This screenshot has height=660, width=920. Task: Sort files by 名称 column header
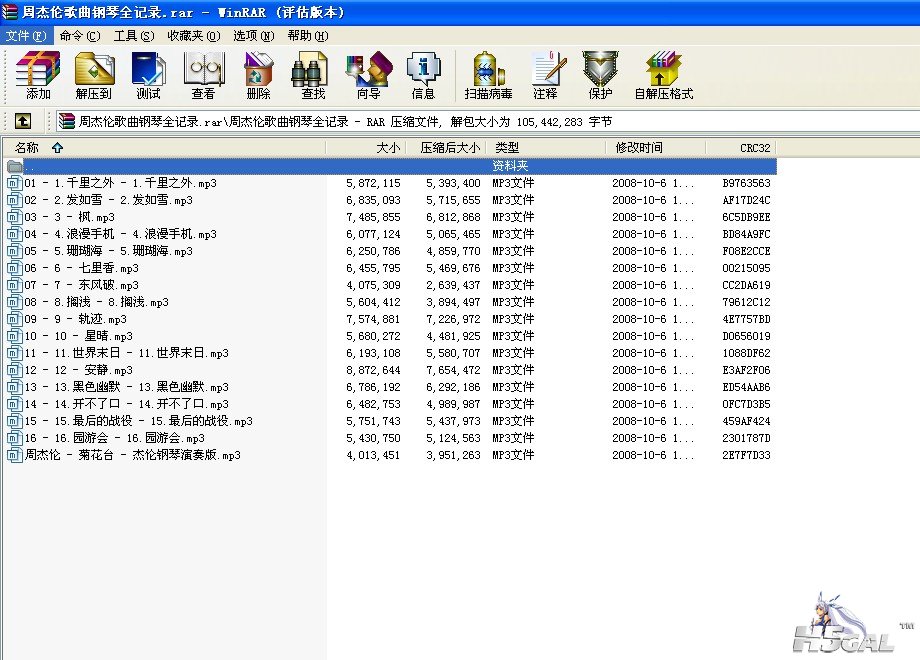(27, 147)
